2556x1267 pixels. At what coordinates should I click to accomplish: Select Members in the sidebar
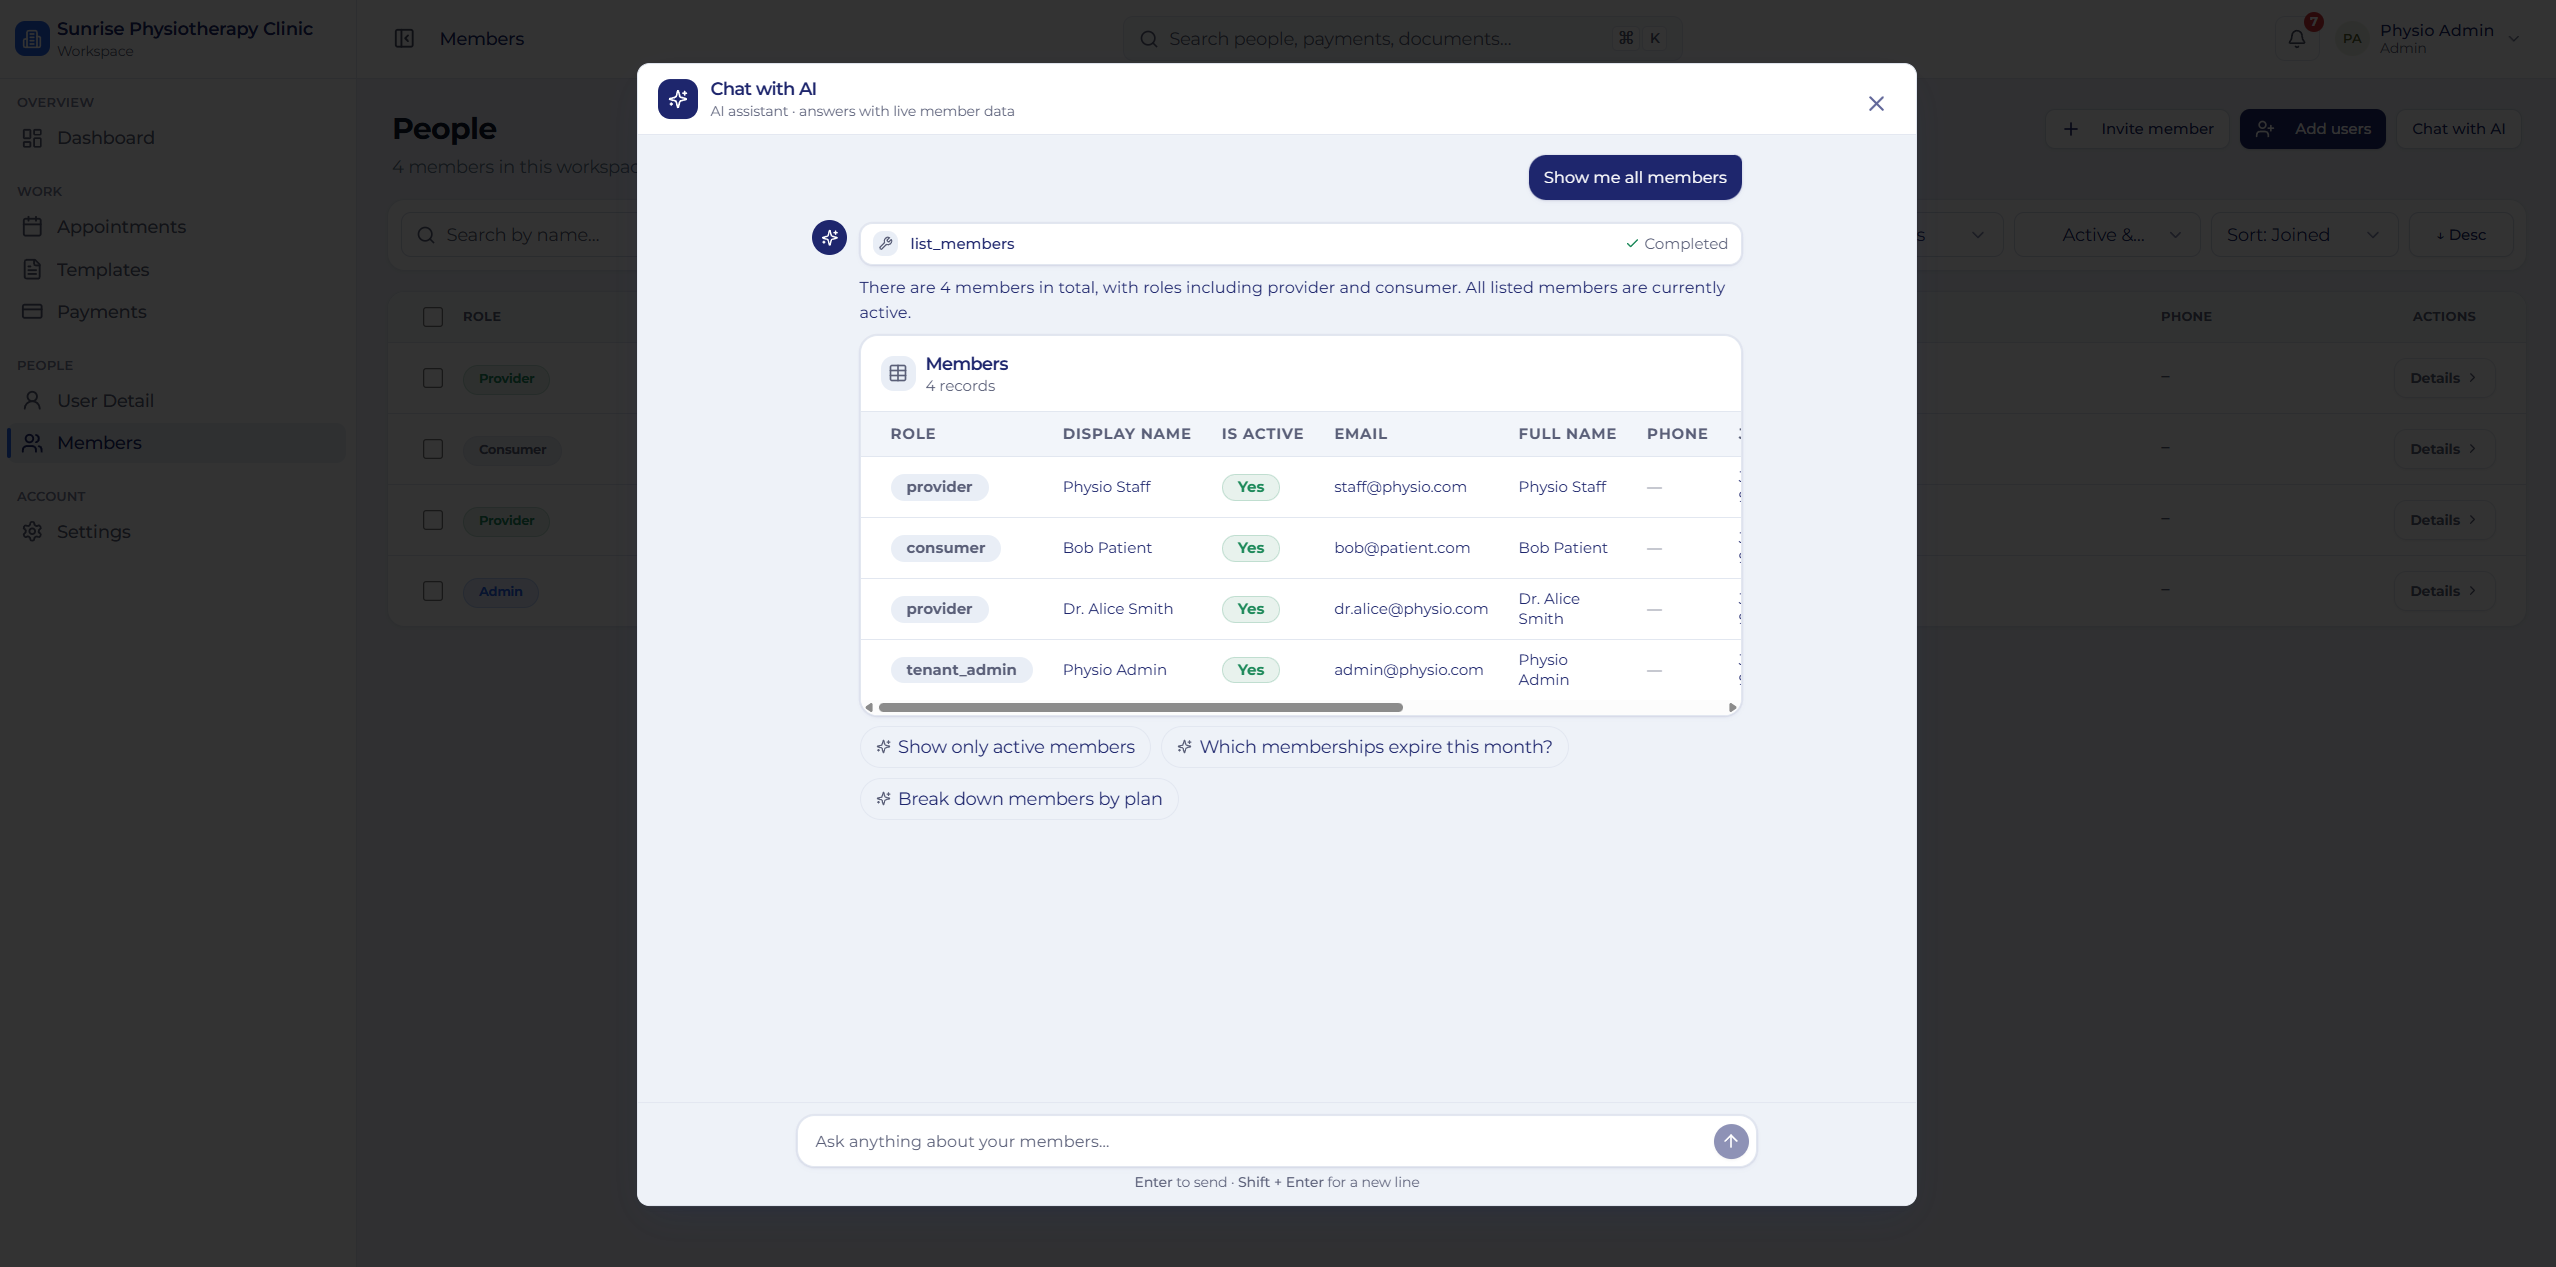[x=178, y=443]
